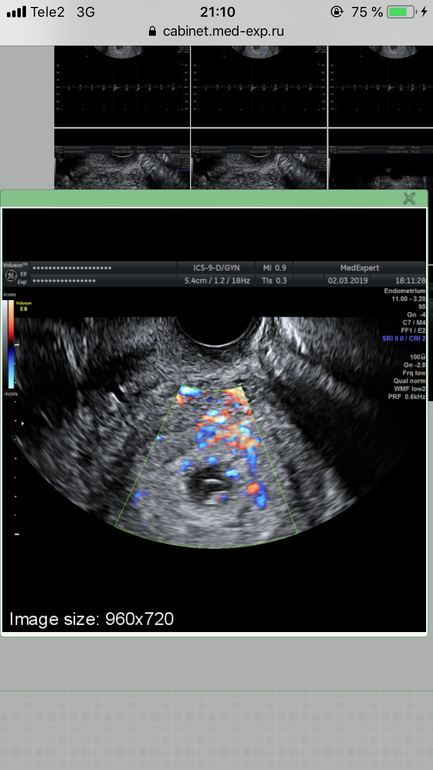Tap the green battery icon
The width and height of the screenshot is (433, 770).
tap(402, 12)
